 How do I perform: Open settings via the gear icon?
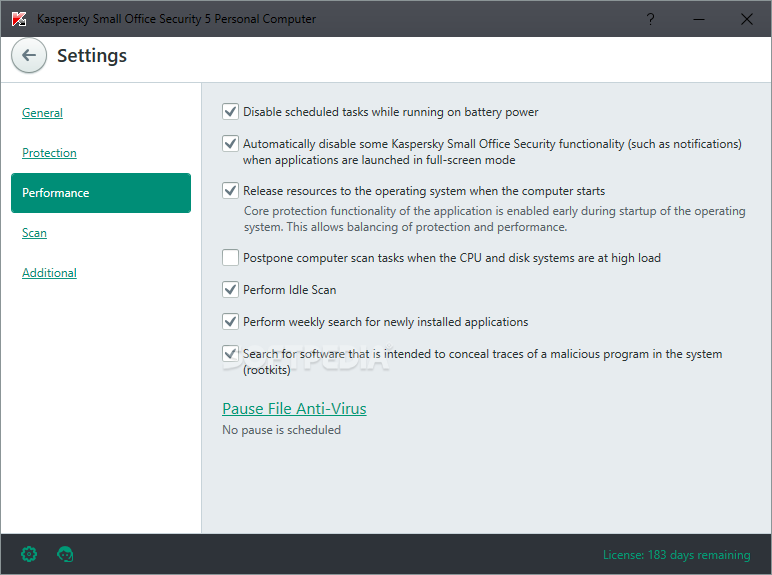pyautogui.click(x=29, y=554)
